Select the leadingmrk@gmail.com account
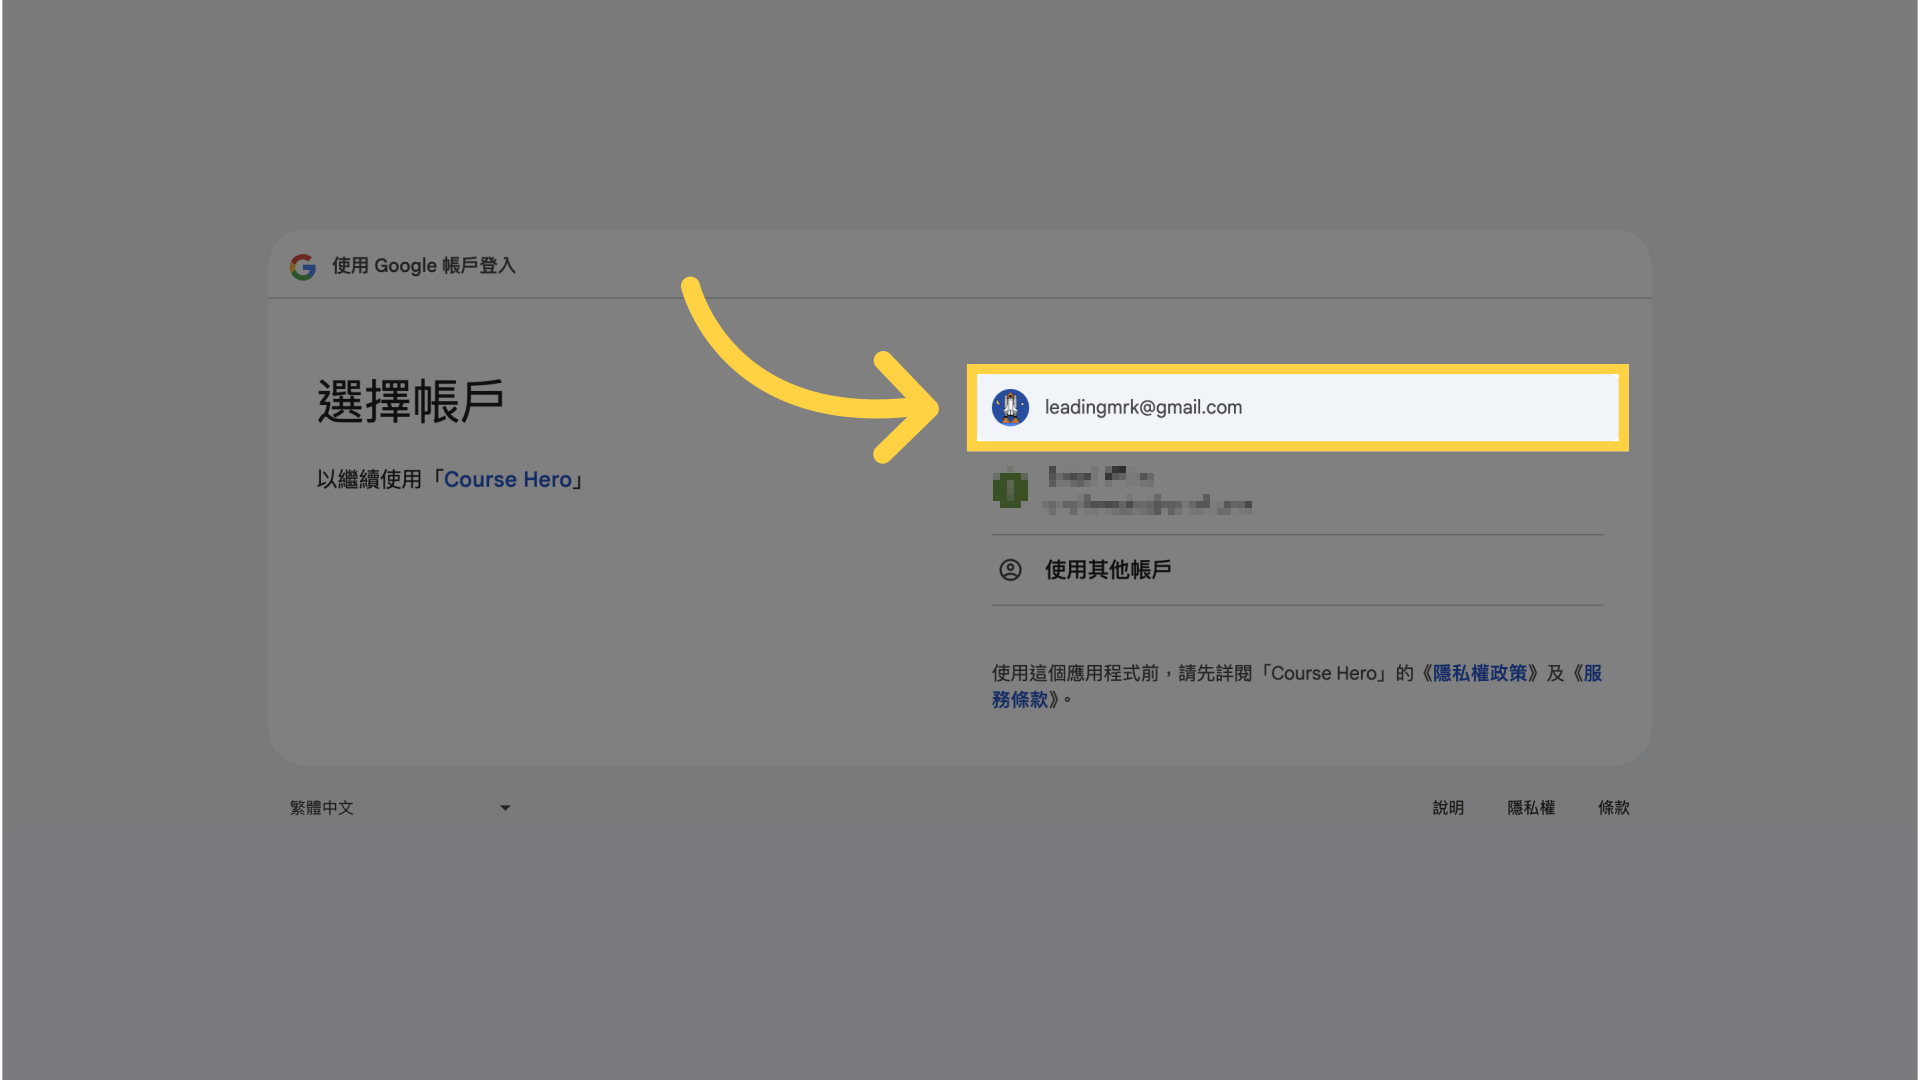Viewport: 1920px width, 1080px height. (1297, 407)
